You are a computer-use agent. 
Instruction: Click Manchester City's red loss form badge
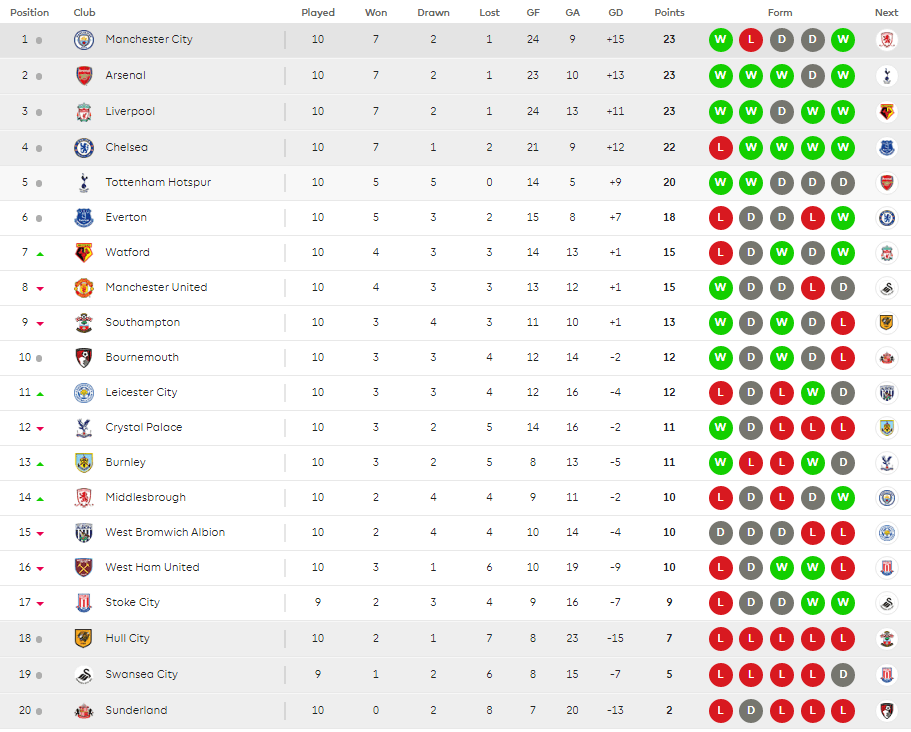pos(751,40)
